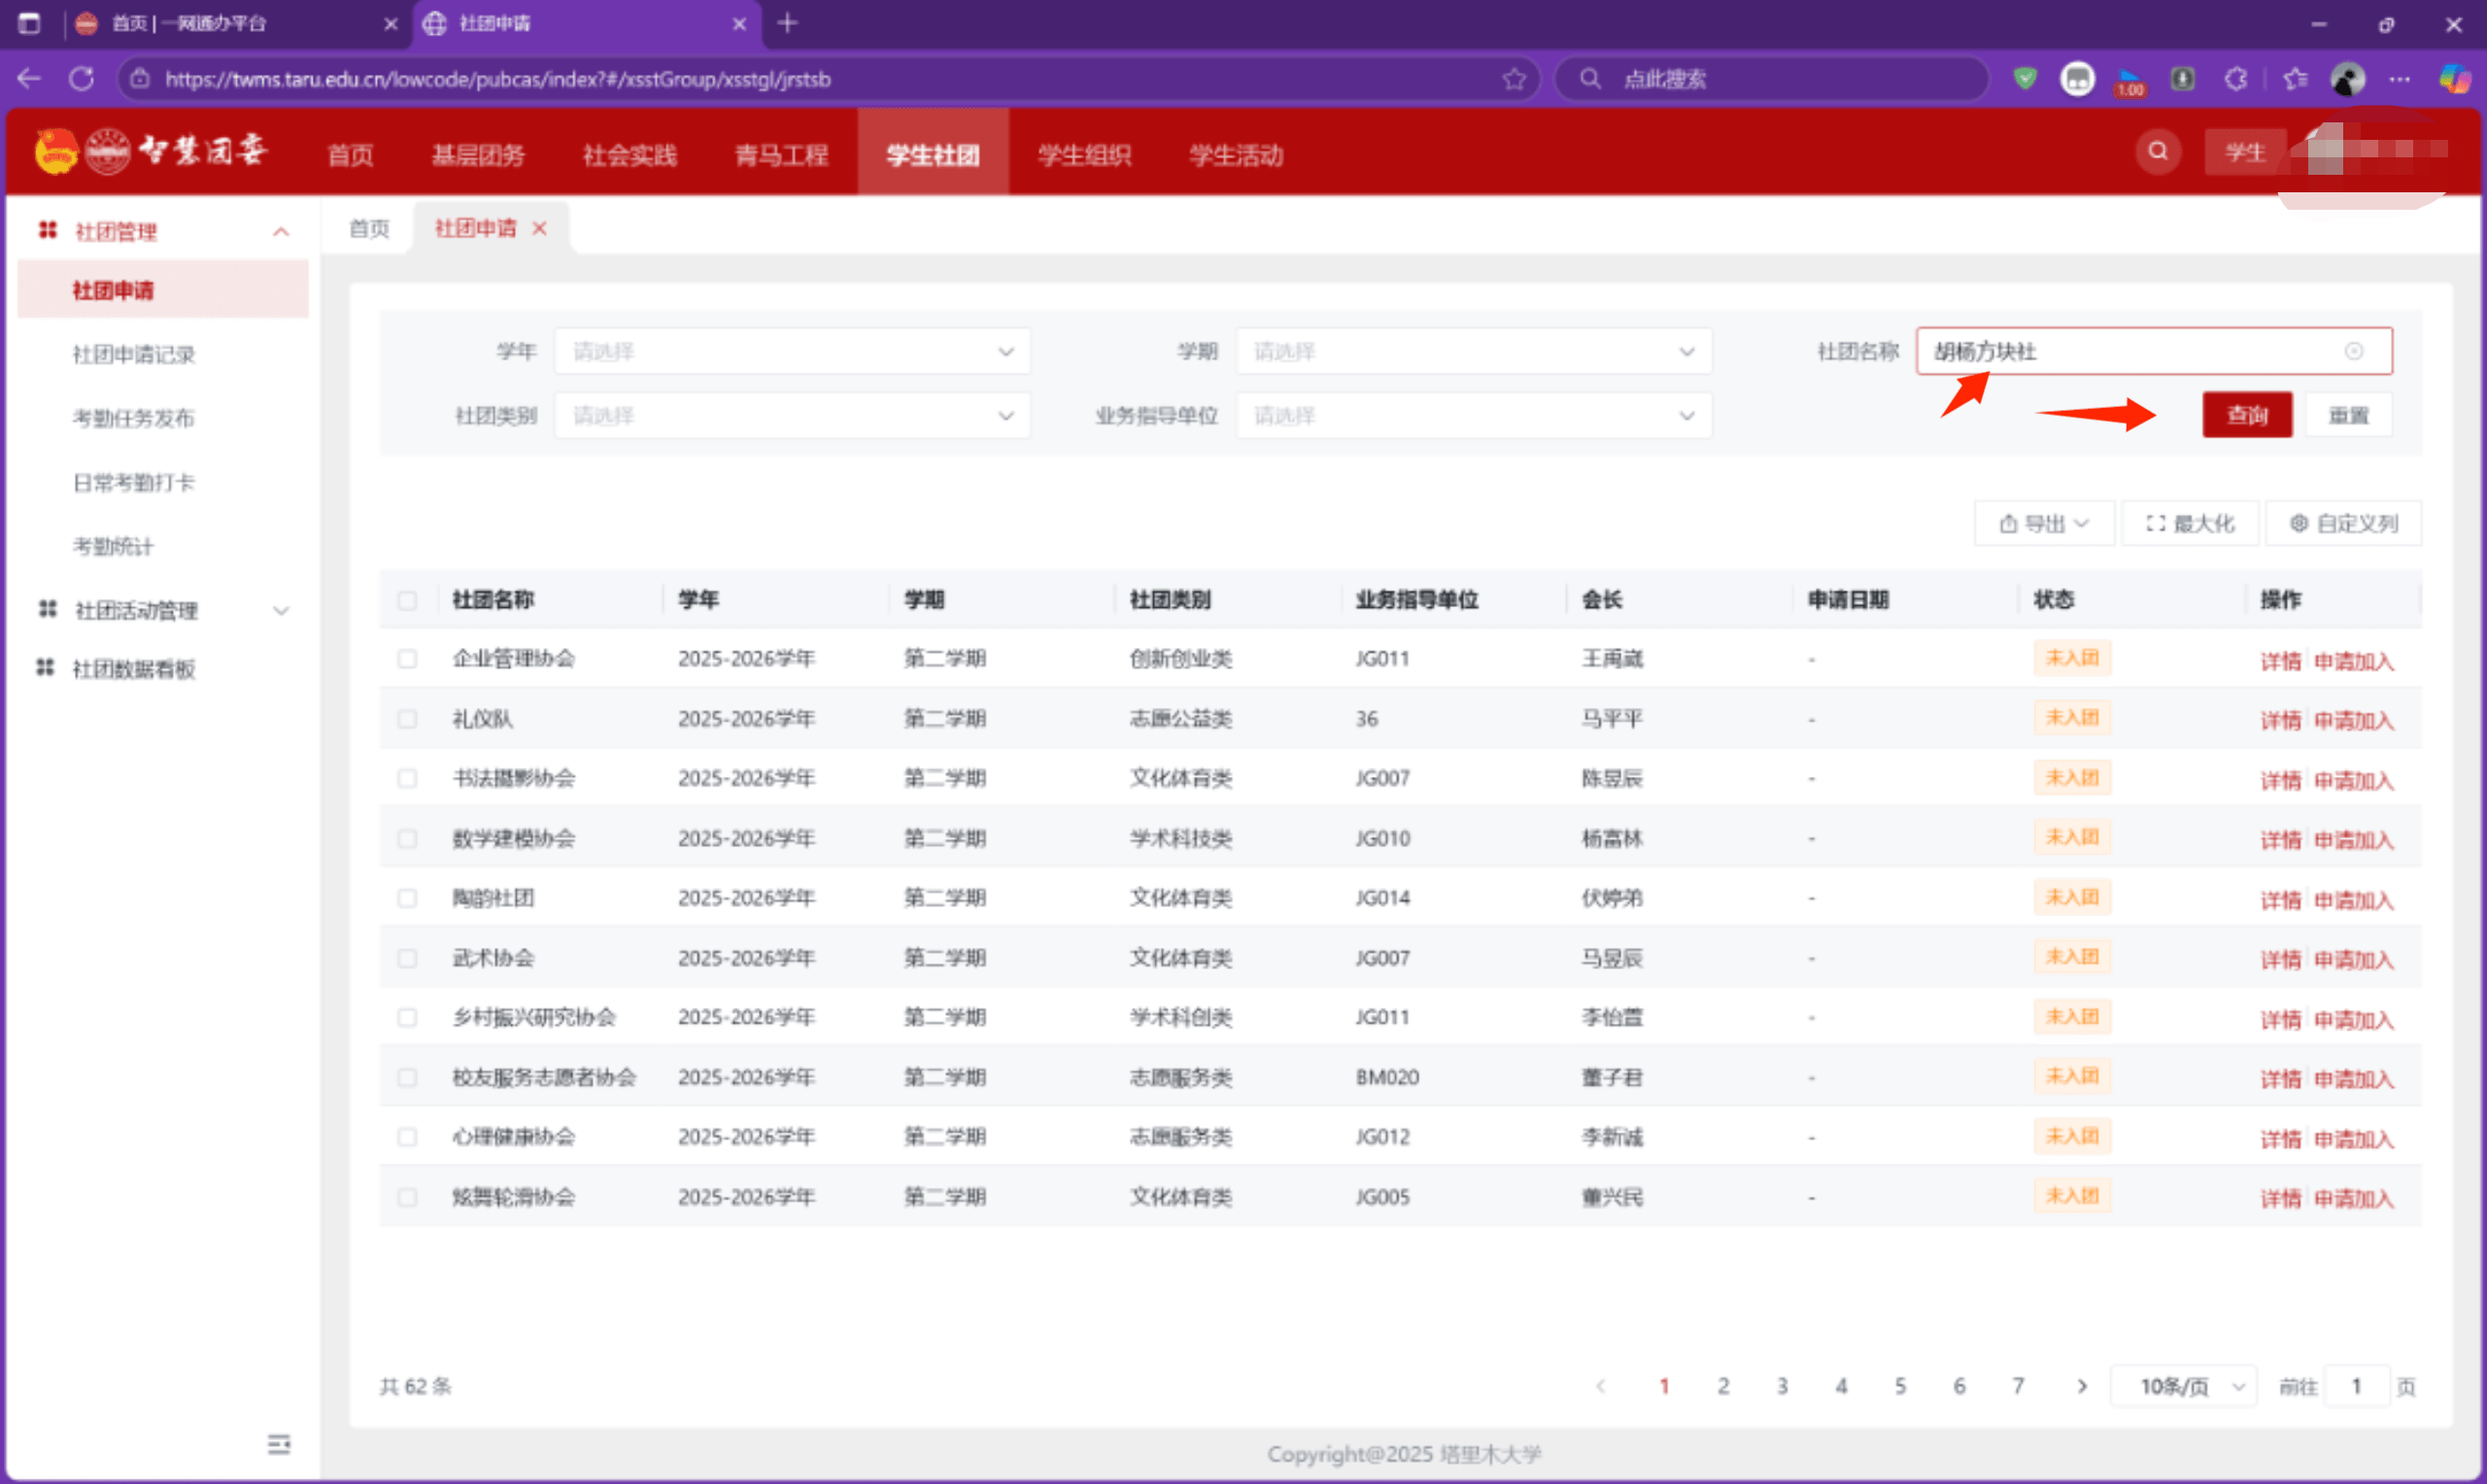
Task: Check the box for 武术协会 row
Action: [x=407, y=958]
